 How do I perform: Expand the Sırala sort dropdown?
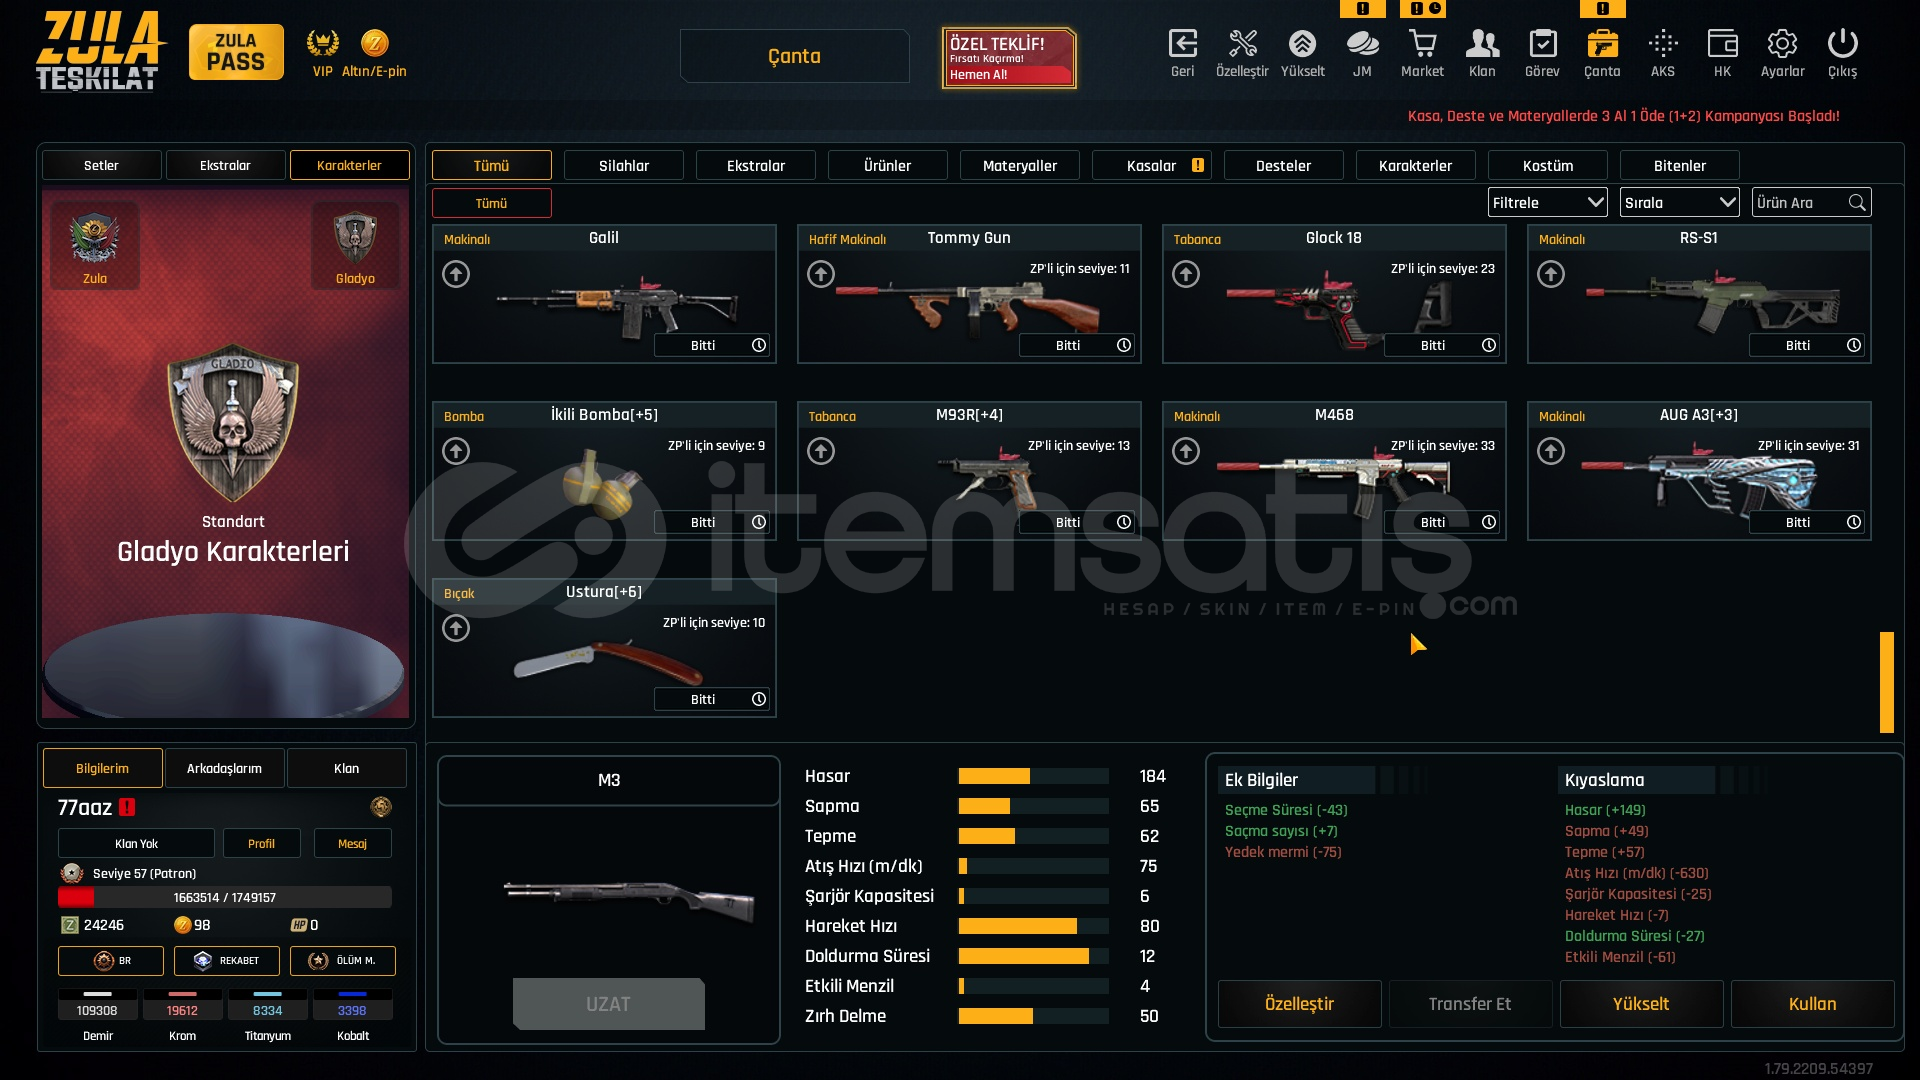click(1679, 202)
